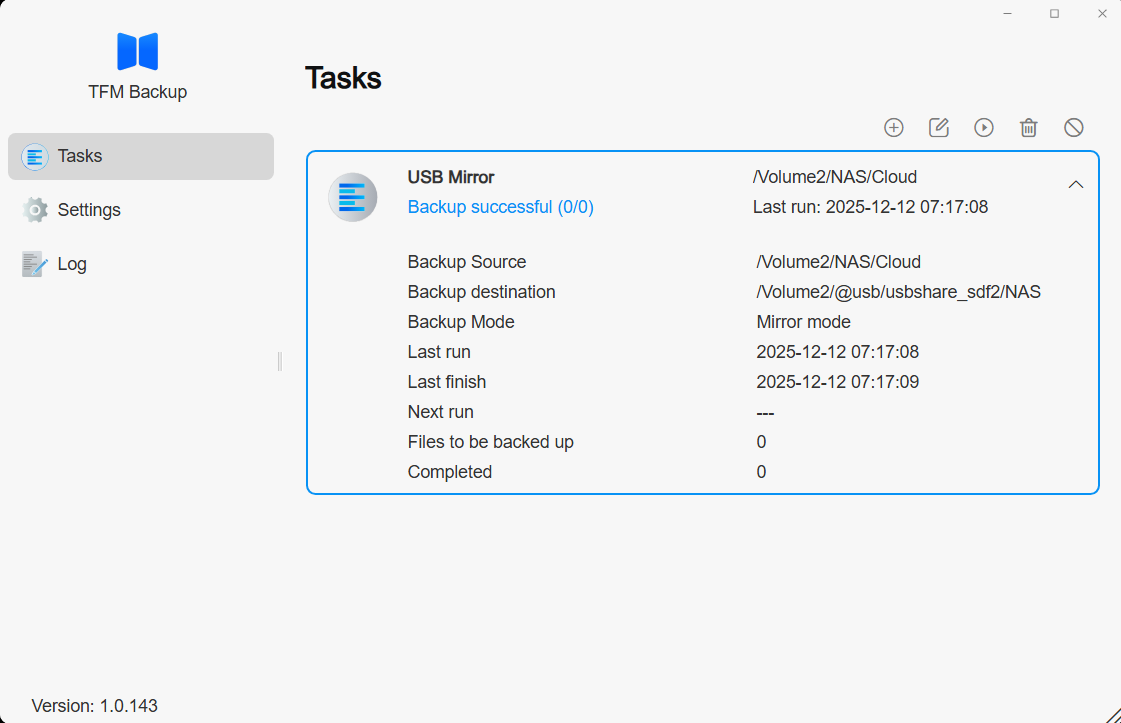This screenshot has width=1121, height=723.
Task: Click the Backup destination path value
Action: tap(898, 292)
